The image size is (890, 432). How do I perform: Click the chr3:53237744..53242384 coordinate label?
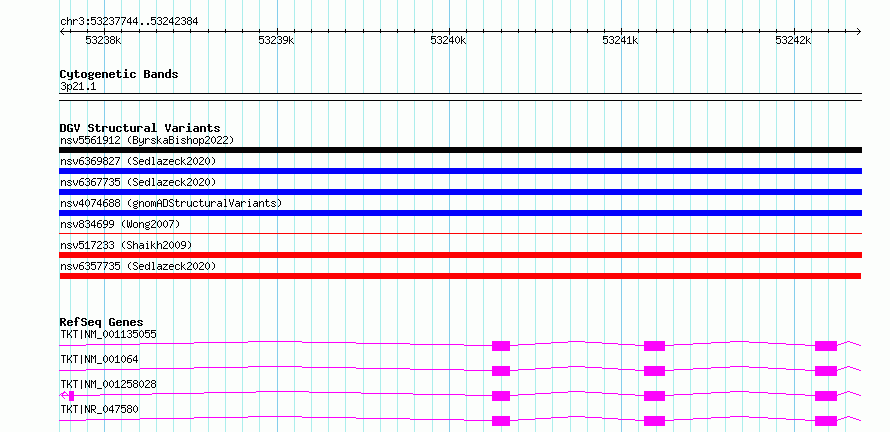[129, 22]
